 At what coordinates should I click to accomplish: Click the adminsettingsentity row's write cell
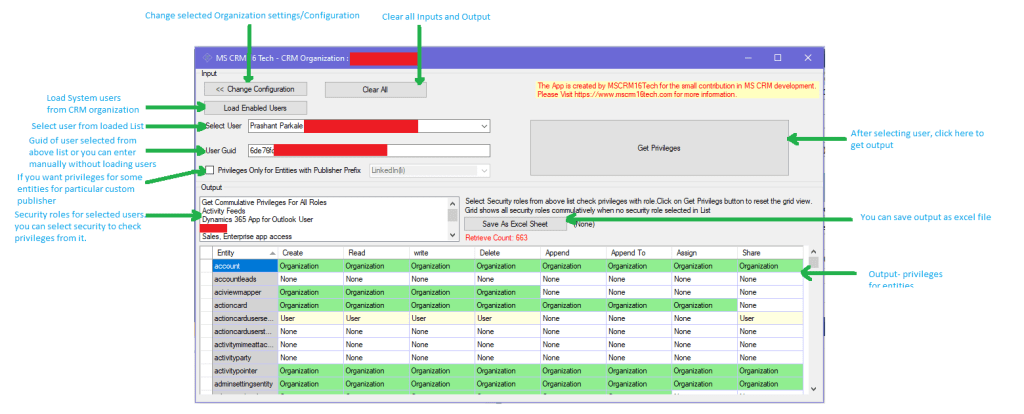(442, 383)
